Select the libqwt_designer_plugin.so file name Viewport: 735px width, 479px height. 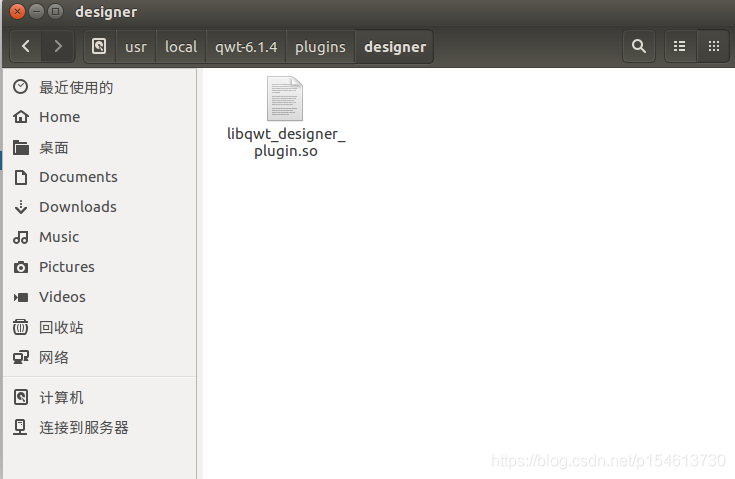286,142
